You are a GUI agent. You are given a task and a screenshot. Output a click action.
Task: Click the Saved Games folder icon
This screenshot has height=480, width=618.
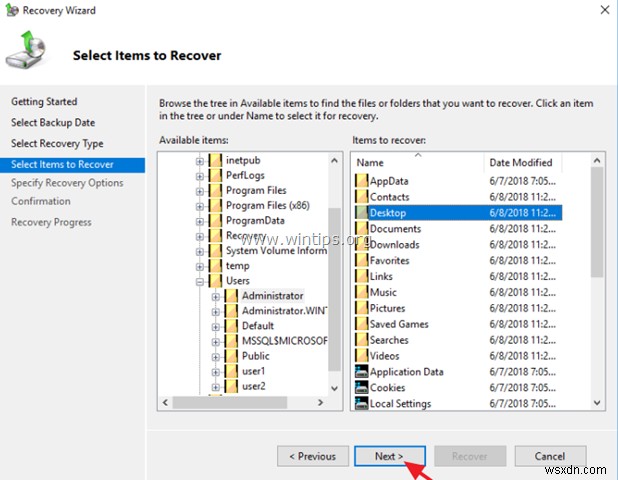pyautogui.click(x=361, y=324)
